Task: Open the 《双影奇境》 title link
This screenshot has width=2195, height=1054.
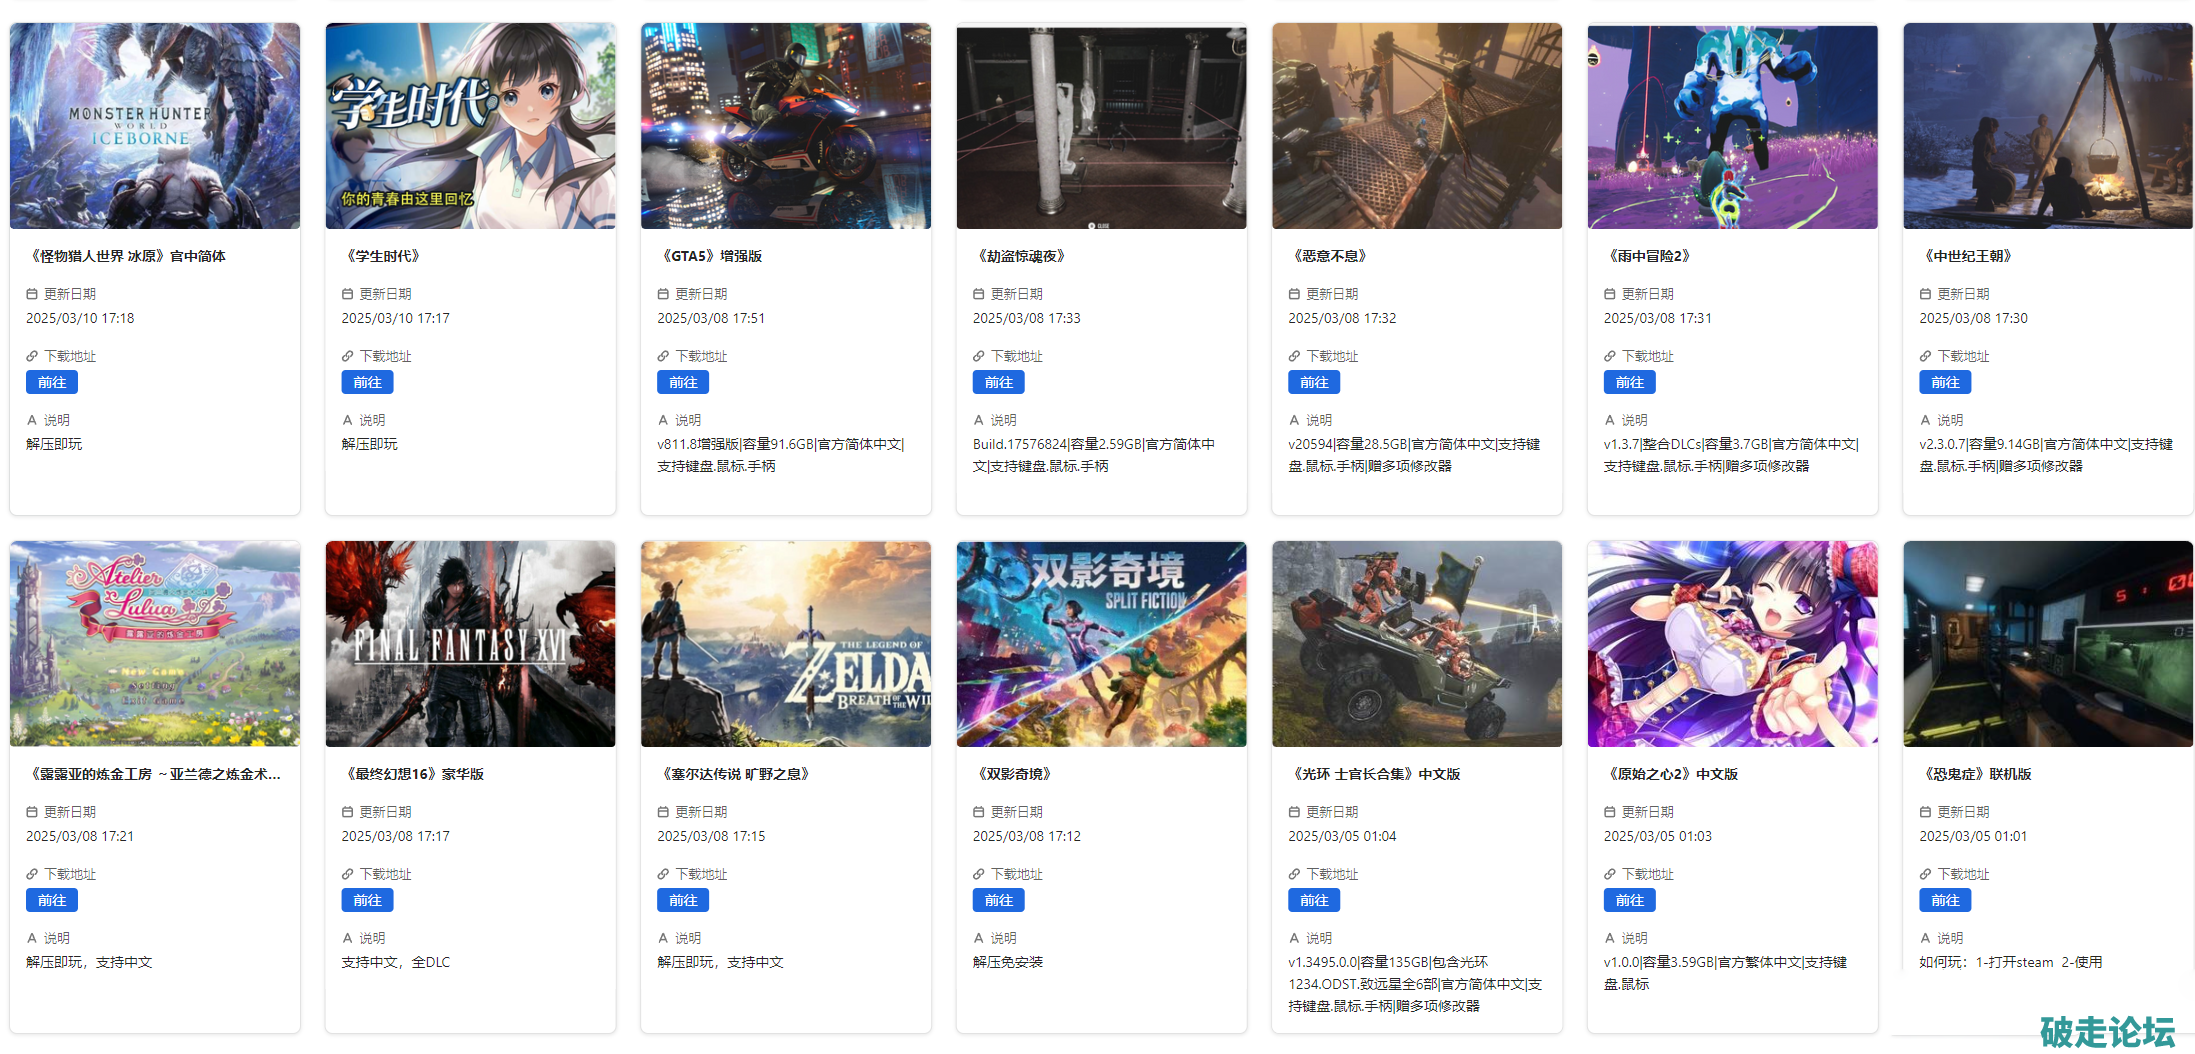Action: coord(1013,774)
